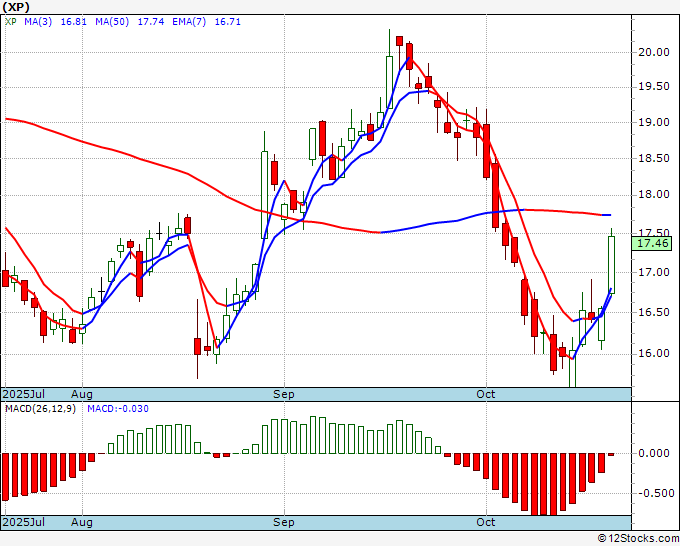Click the MA(50) value 17.74
680x546 pixels.
click(x=150, y=22)
